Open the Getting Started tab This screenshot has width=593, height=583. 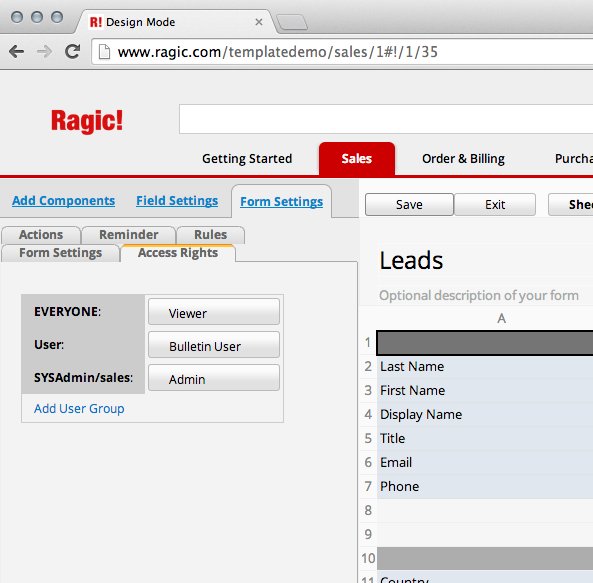point(247,159)
